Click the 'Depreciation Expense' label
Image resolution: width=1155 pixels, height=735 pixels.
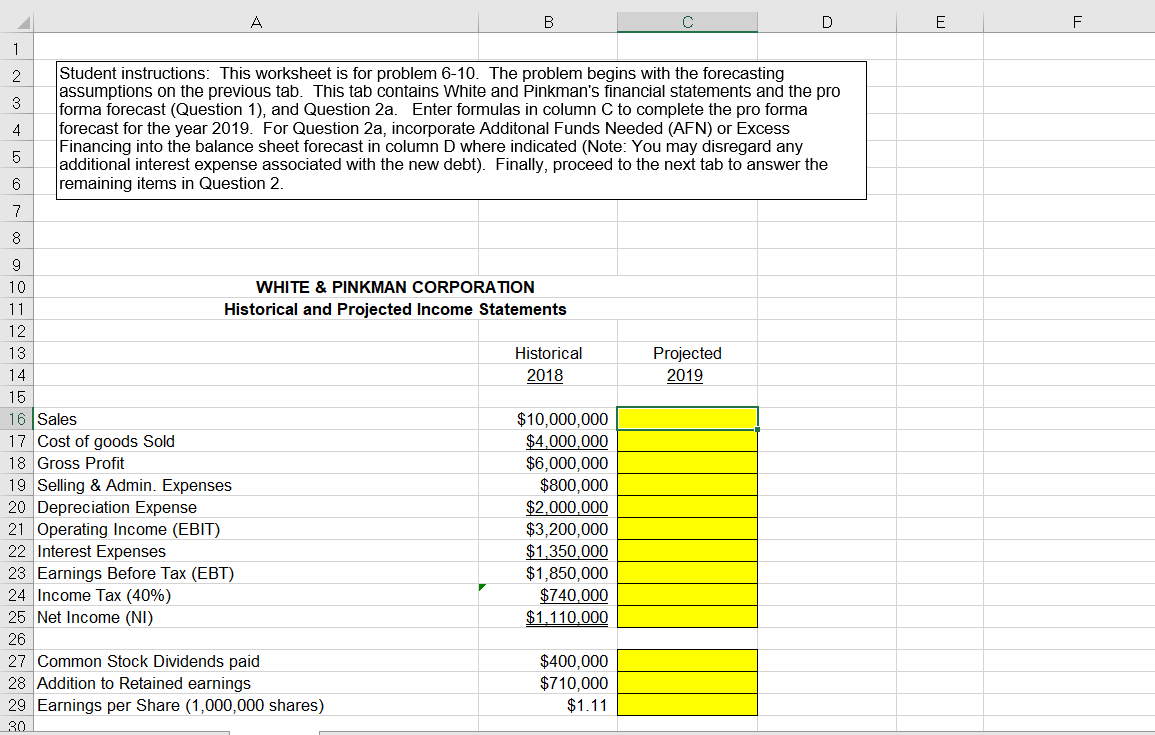[117, 507]
